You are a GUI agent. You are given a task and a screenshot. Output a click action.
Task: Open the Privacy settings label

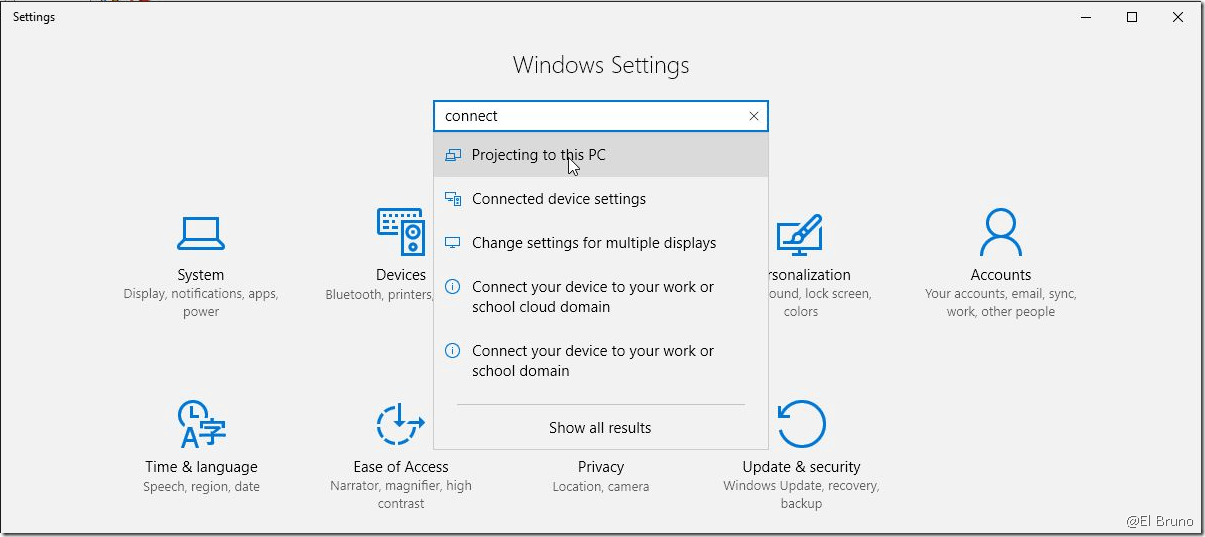(600, 467)
